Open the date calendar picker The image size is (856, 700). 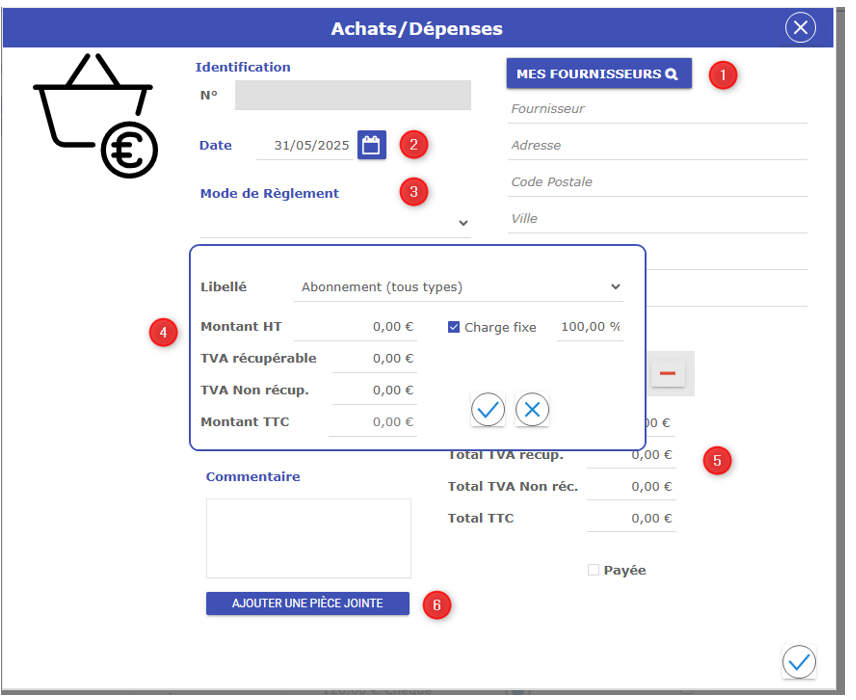371,145
